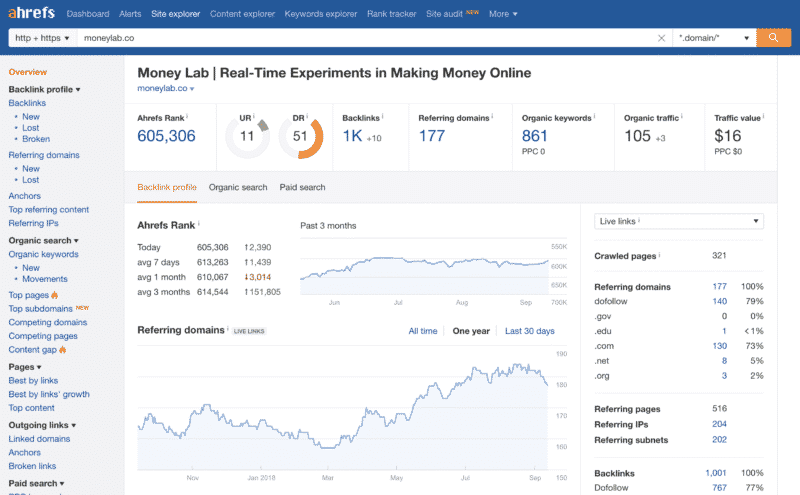Open Overview in the sidebar
This screenshot has width=800, height=495.
(x=28, y=72)
